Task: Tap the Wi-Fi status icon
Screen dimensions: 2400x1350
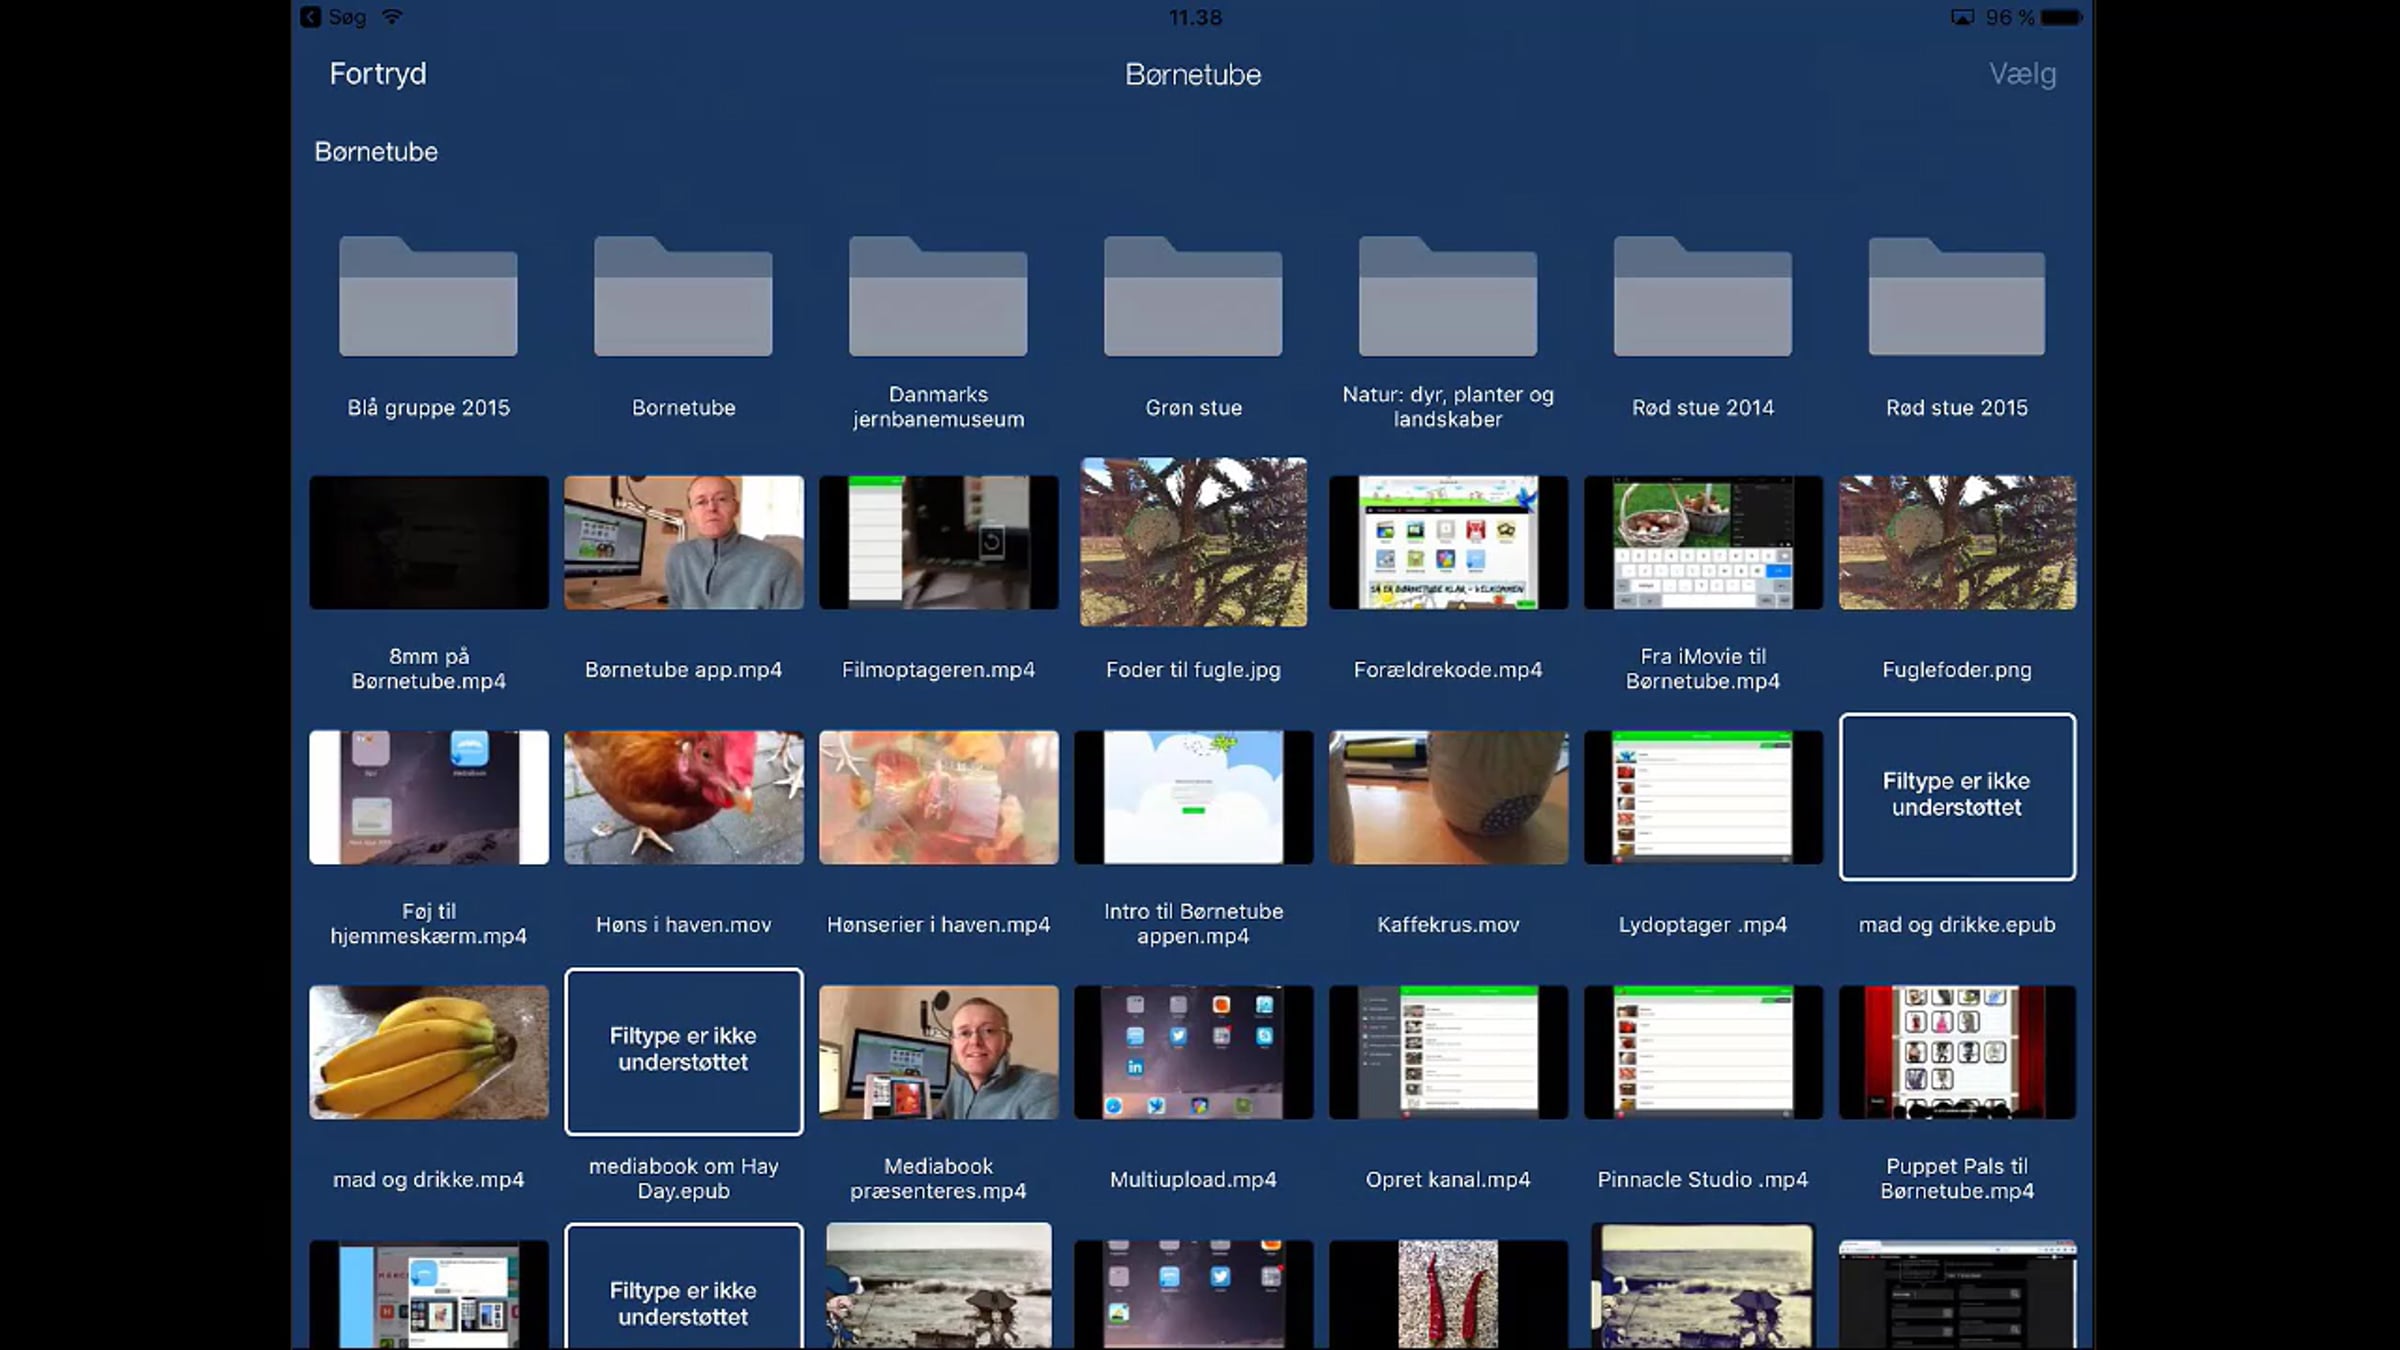Action: [x=392, y=17]
